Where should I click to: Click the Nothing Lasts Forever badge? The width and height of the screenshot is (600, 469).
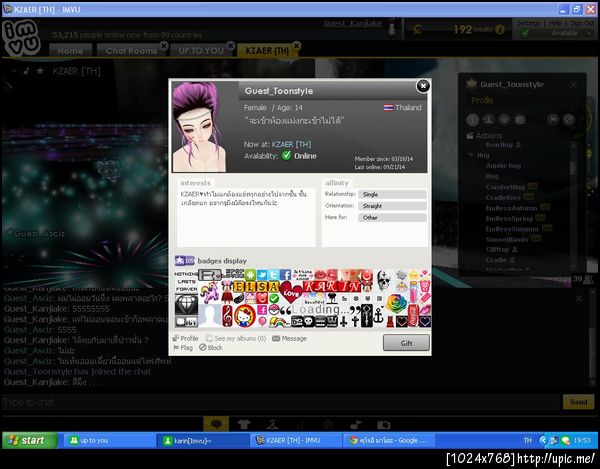click(x=186, y=281)
